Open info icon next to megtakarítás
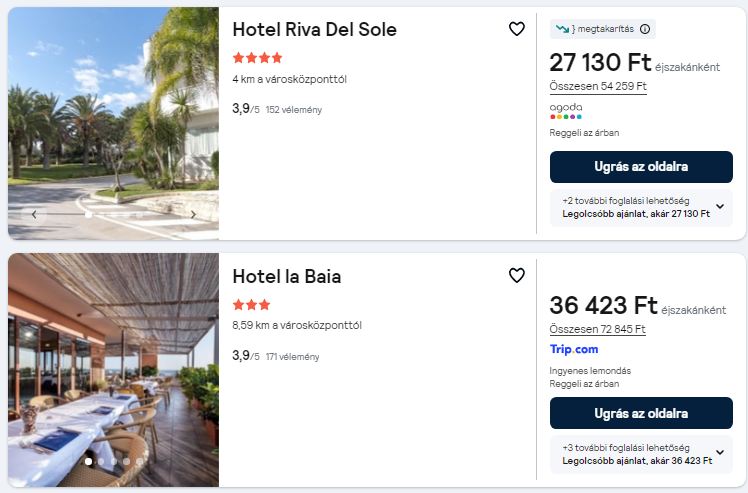748x493 pixels. [644, 29]
